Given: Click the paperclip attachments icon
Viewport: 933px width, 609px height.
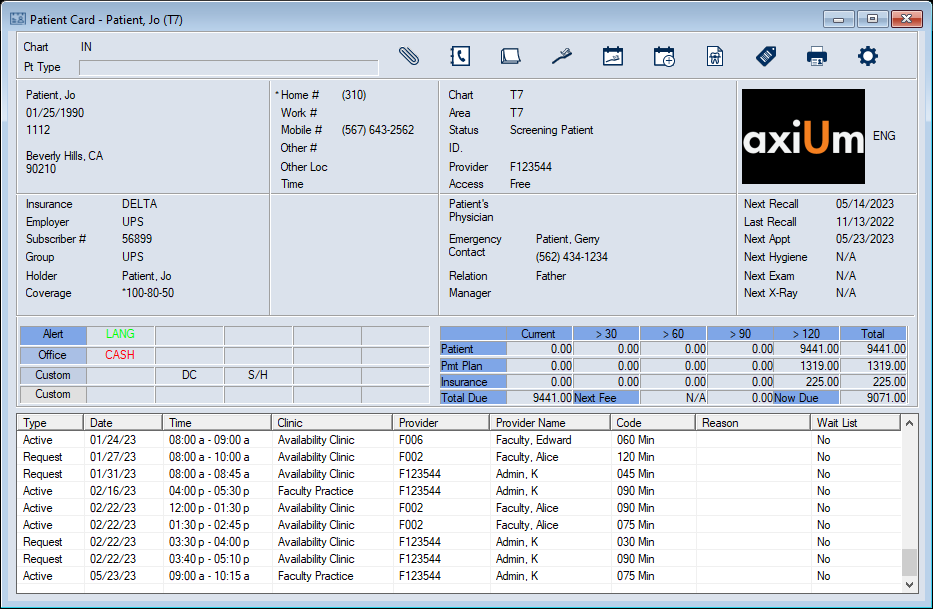Looking at the screenshot, I should coord(409,56).
